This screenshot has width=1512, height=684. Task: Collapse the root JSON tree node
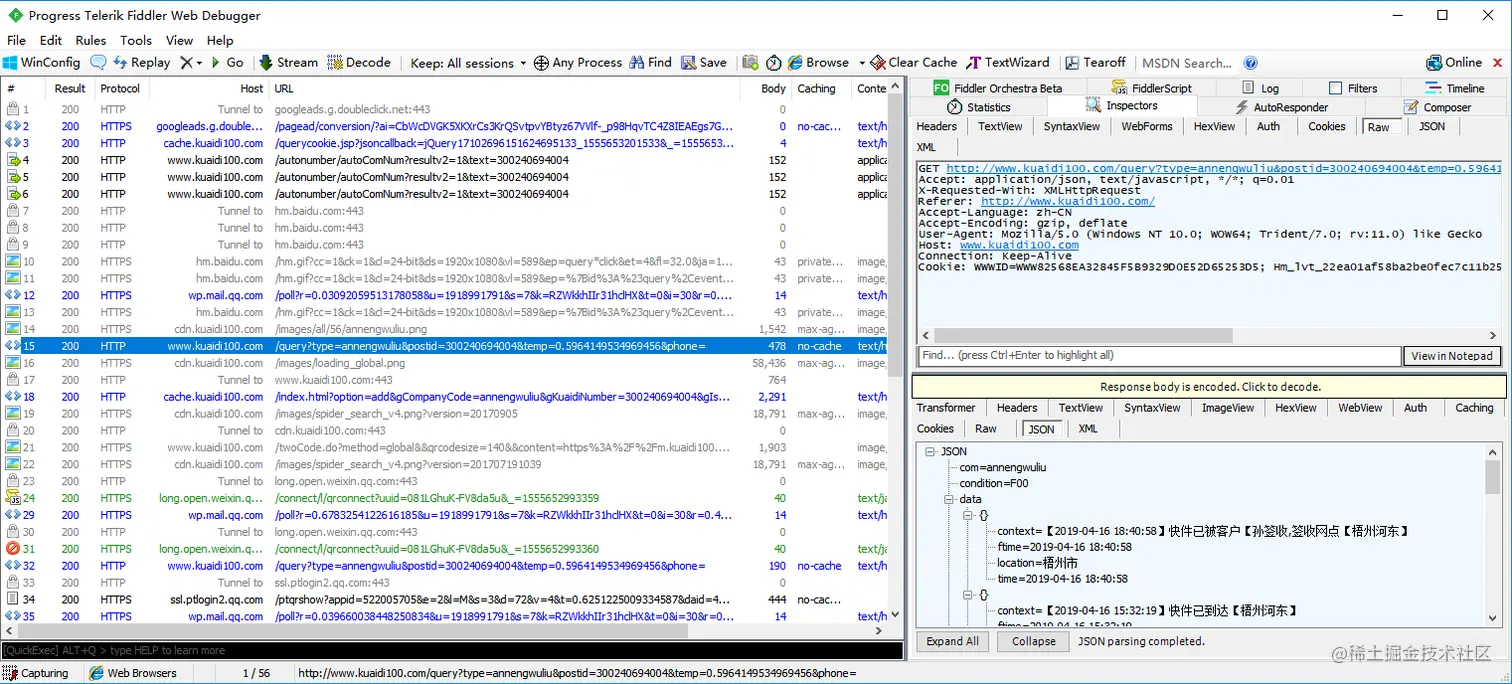(929, 451)
